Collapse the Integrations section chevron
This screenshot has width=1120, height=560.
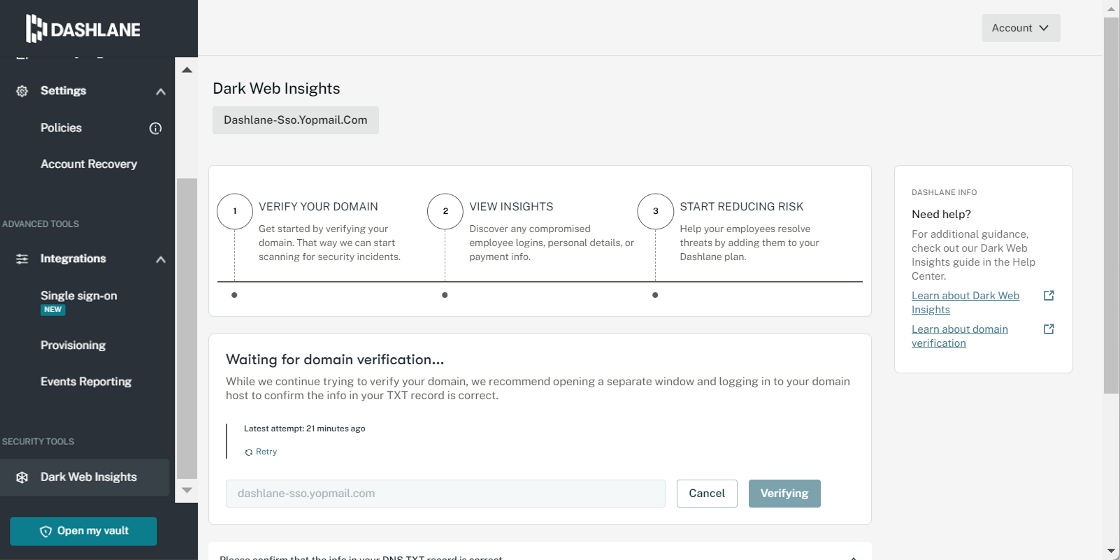(x=161, y=259)
